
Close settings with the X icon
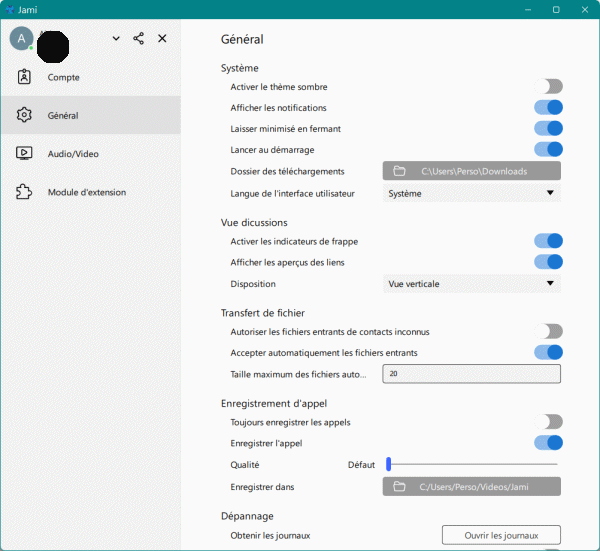click(x=162, y=39)
